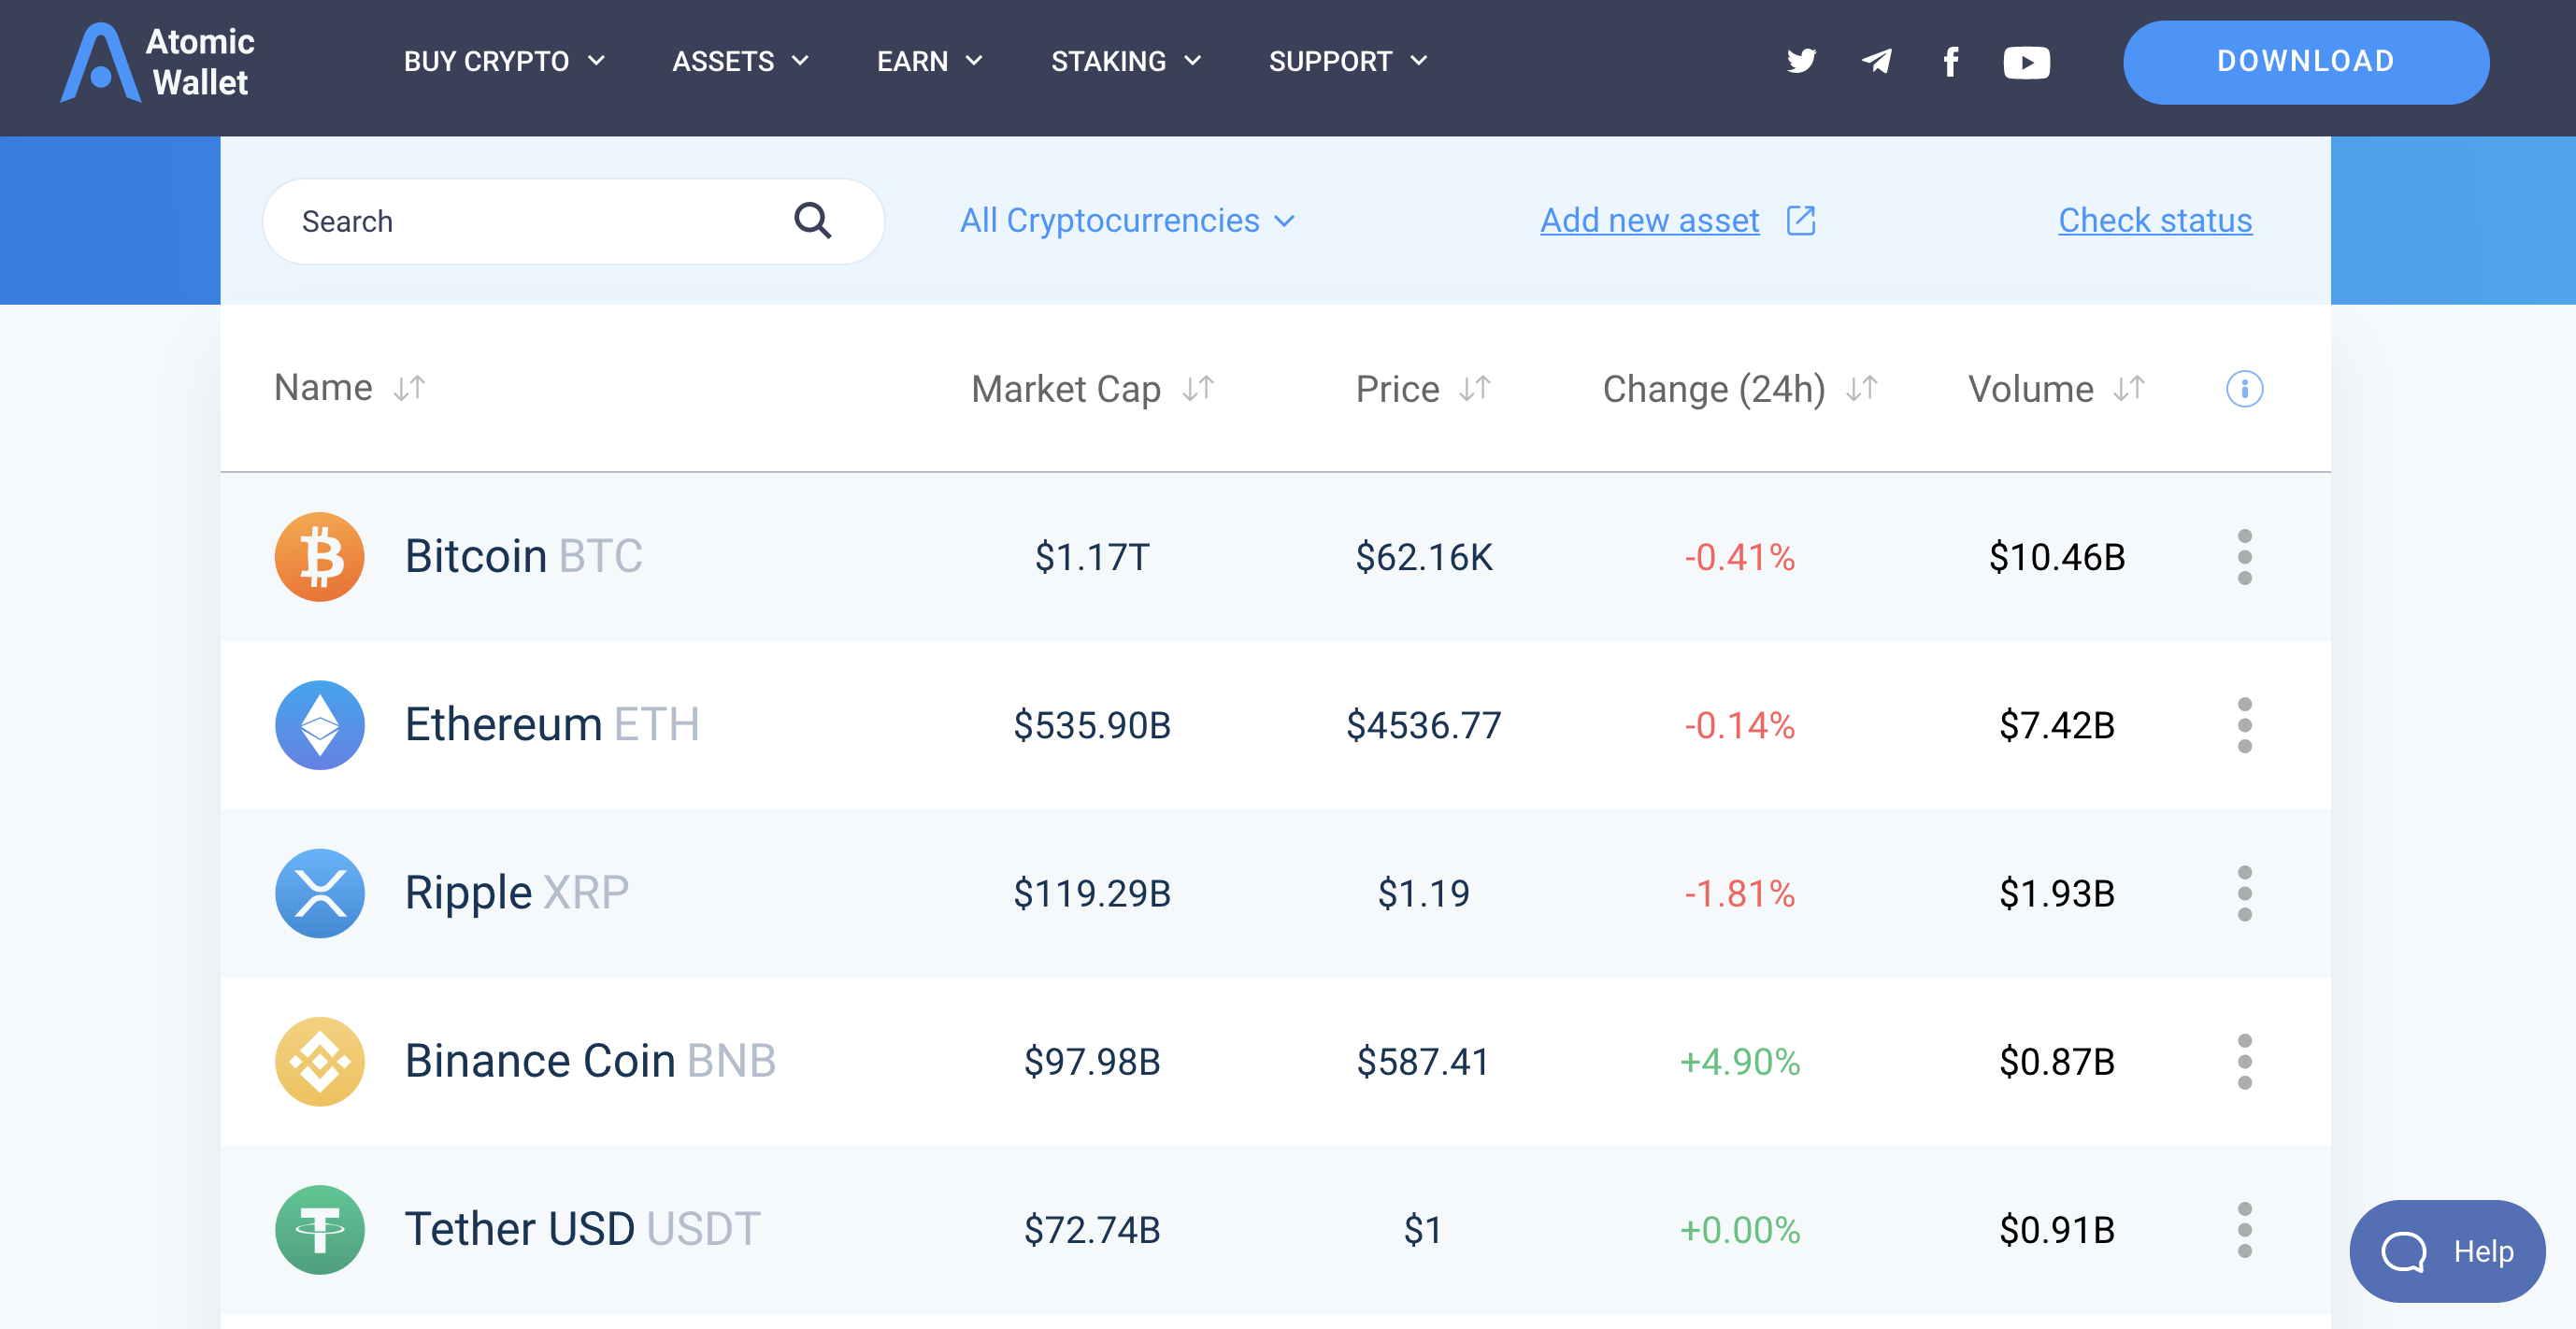Click Ethereum price $4536.77
This screenshot has width=2576, height=1329.
pos(1423,724)
